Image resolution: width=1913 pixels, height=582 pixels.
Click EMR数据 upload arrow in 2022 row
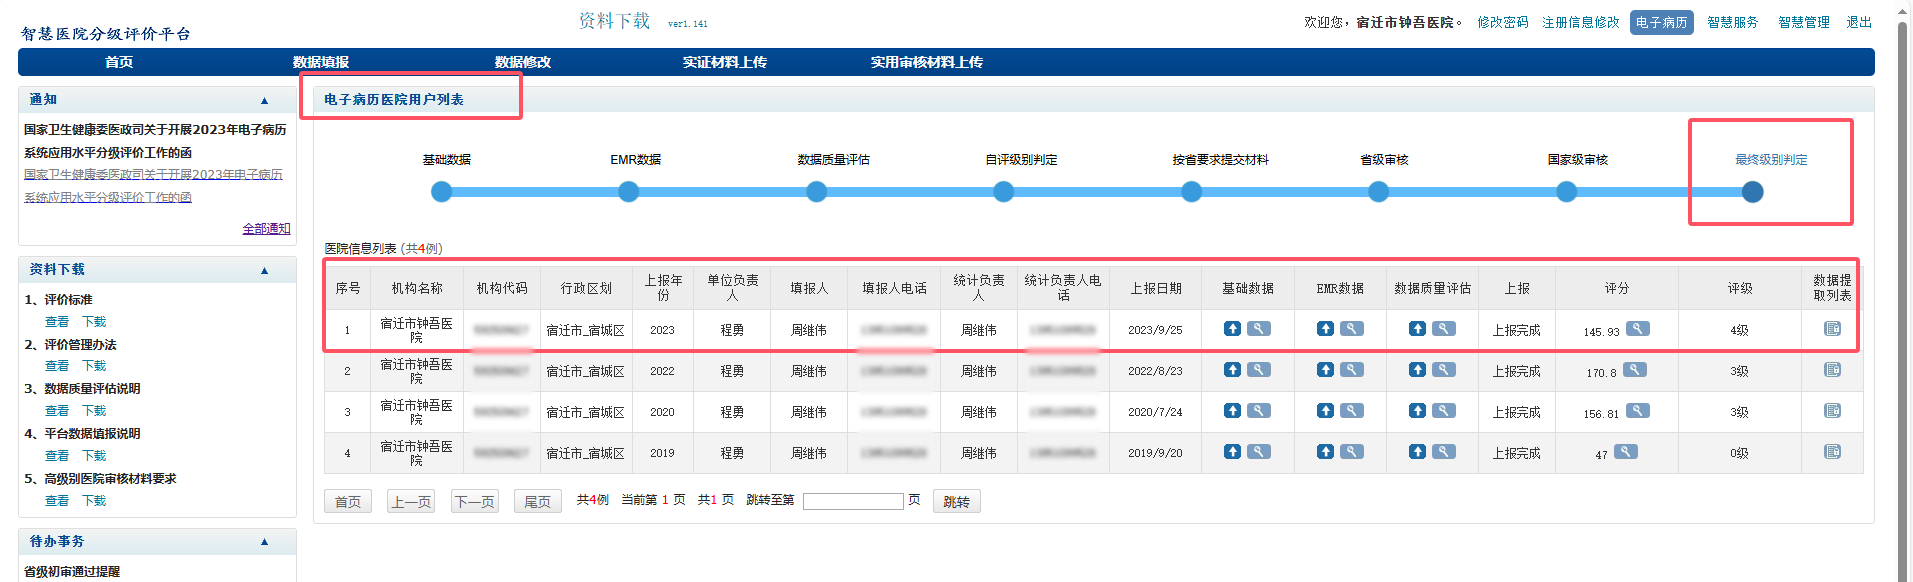[1325, 370]
